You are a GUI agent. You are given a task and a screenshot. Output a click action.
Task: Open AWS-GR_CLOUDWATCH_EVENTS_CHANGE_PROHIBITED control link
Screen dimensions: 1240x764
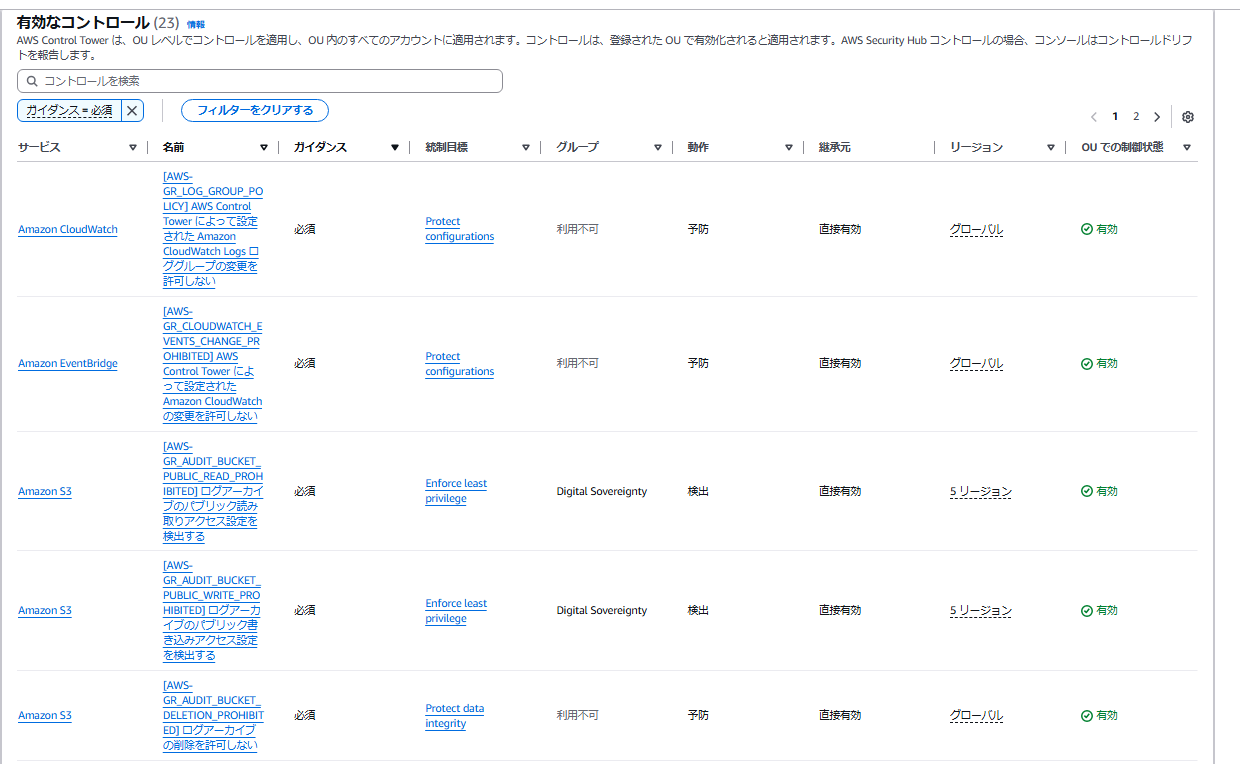pos(213,364)
